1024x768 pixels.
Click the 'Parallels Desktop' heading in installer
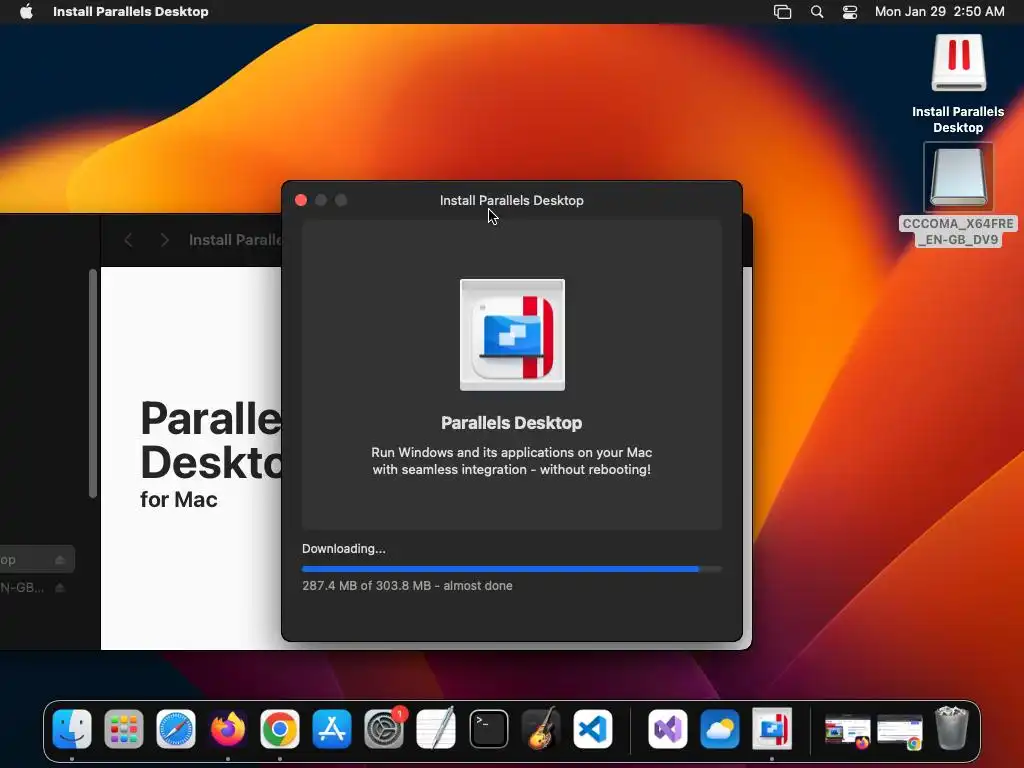click(x=511, y=423)
